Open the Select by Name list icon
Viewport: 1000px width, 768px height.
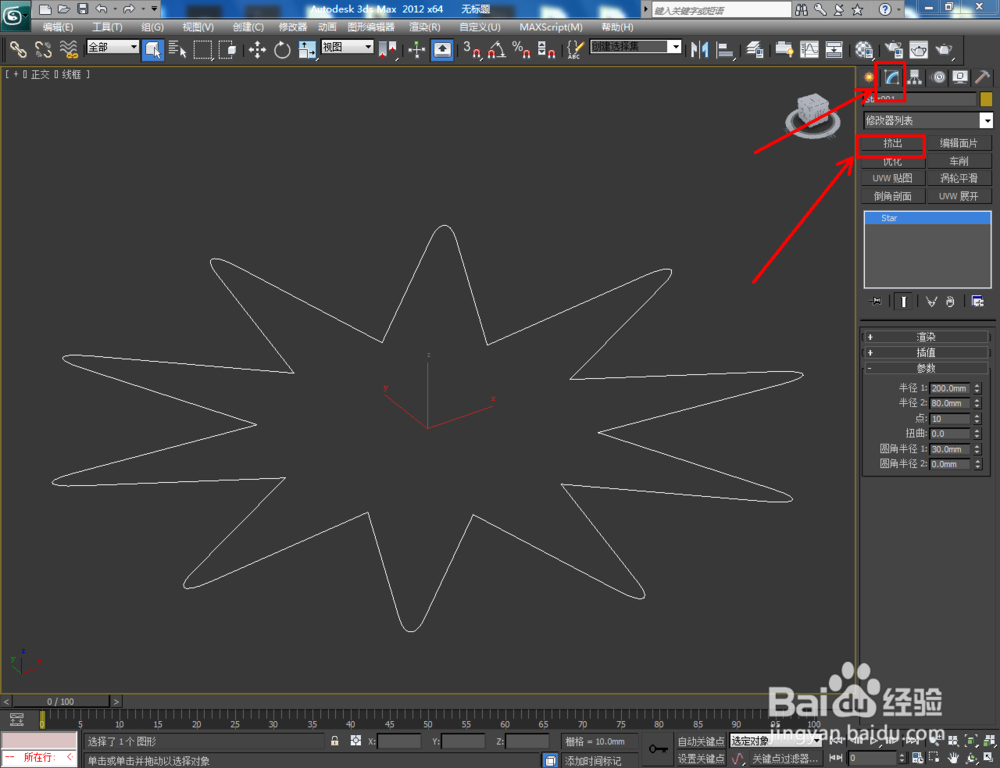pyautogui.click(x=177, y=49)
